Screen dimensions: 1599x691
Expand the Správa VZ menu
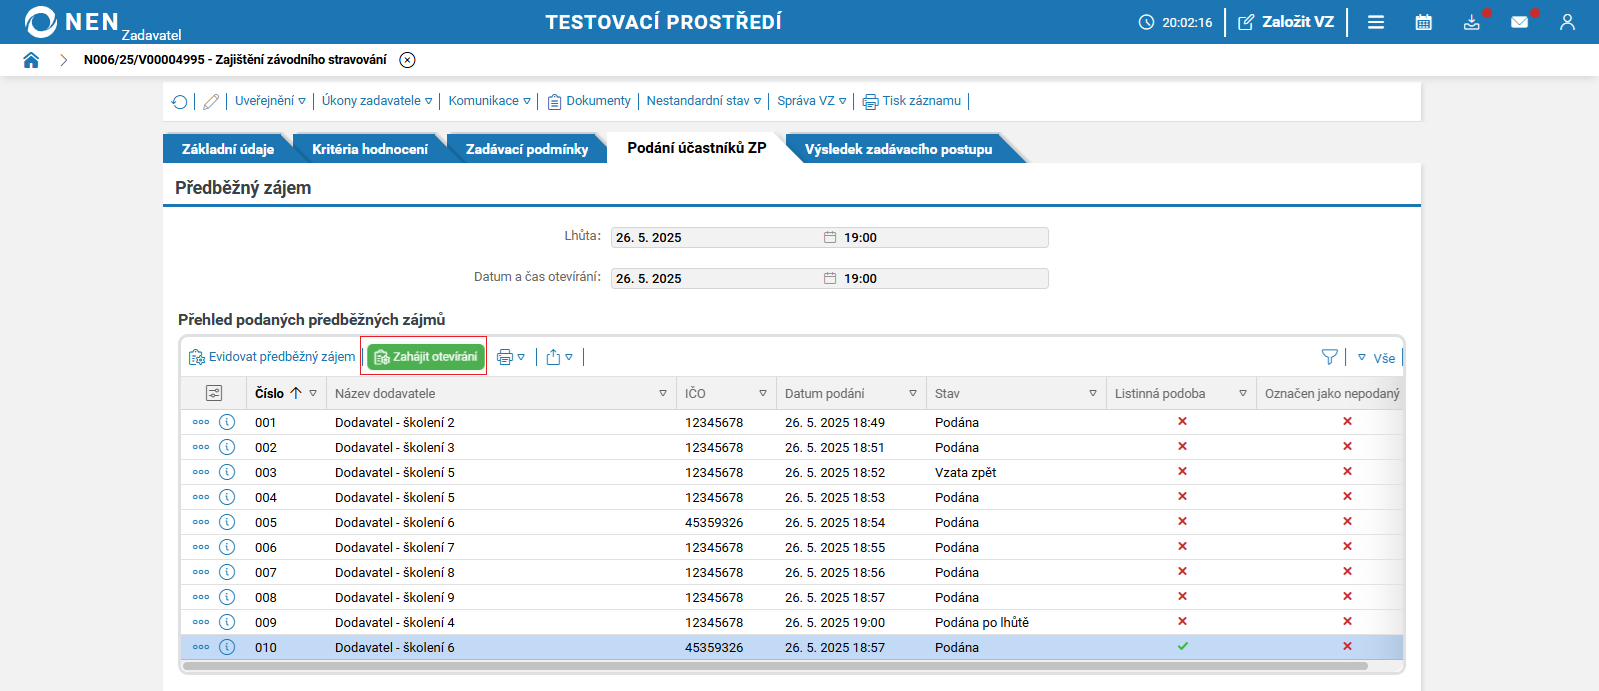coord(812,101)
